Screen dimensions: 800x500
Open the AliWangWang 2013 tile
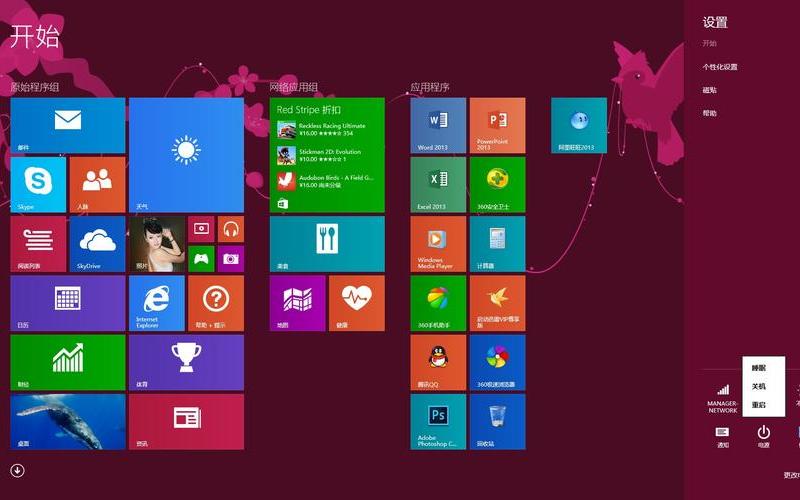coord(579,125)
